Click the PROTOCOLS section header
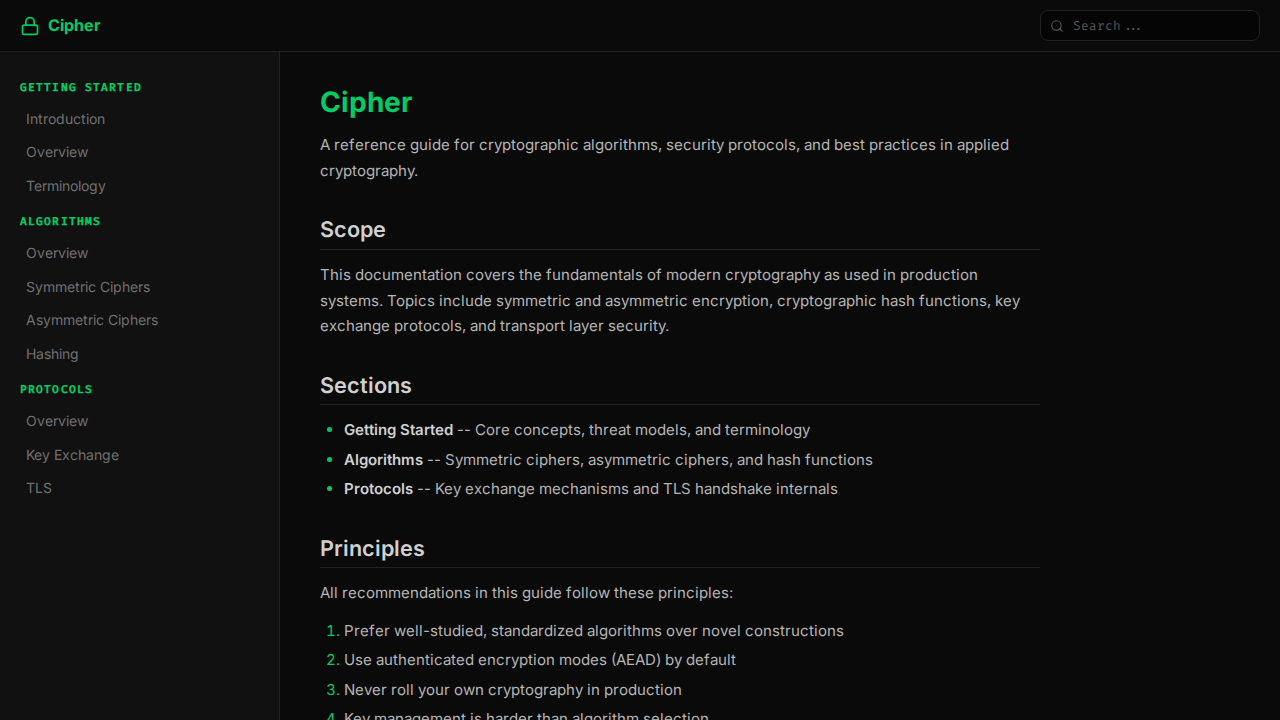Image resolution: width=1280 pixels, height=720 pixels. tap(56, 389)
